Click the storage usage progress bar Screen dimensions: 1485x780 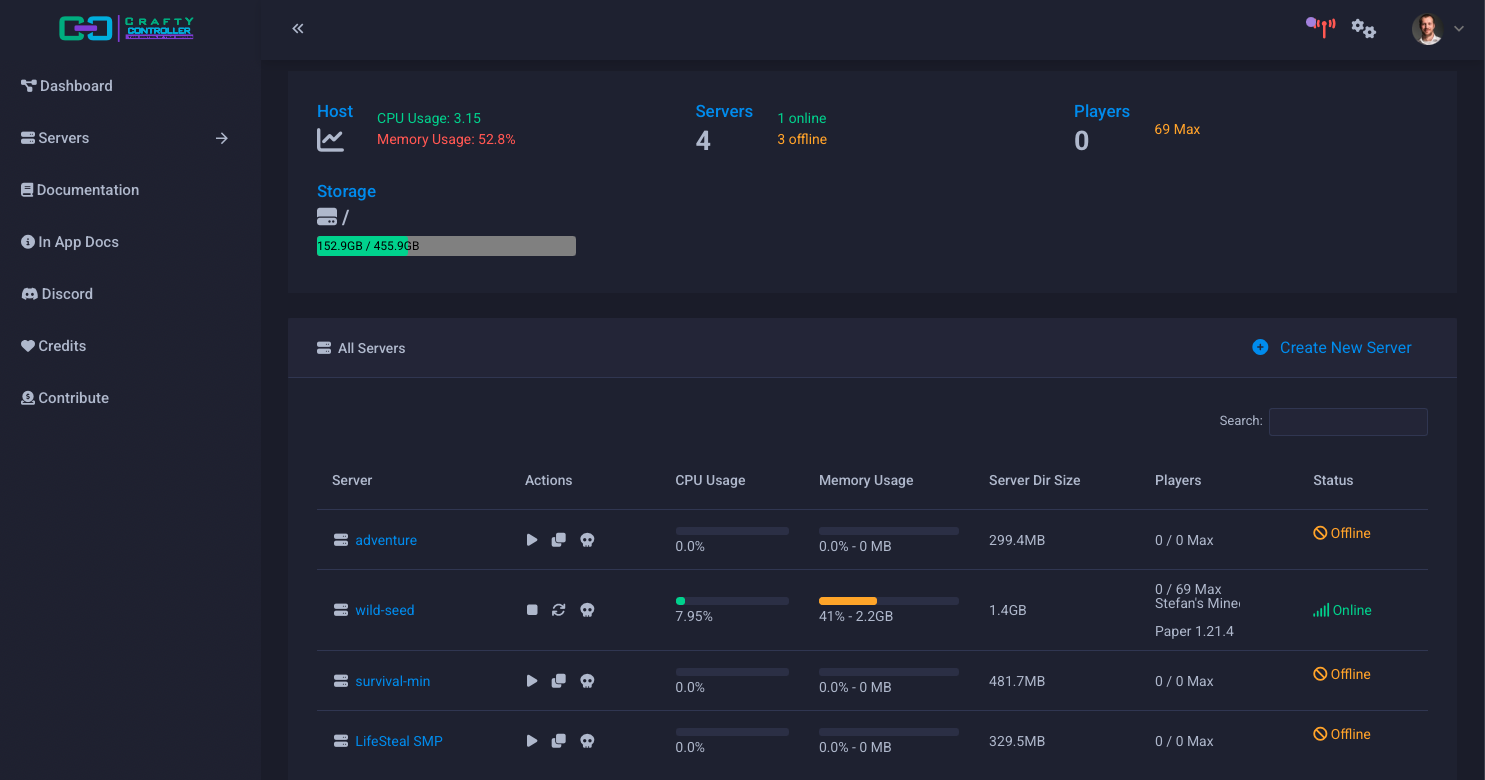coord(446,246)
